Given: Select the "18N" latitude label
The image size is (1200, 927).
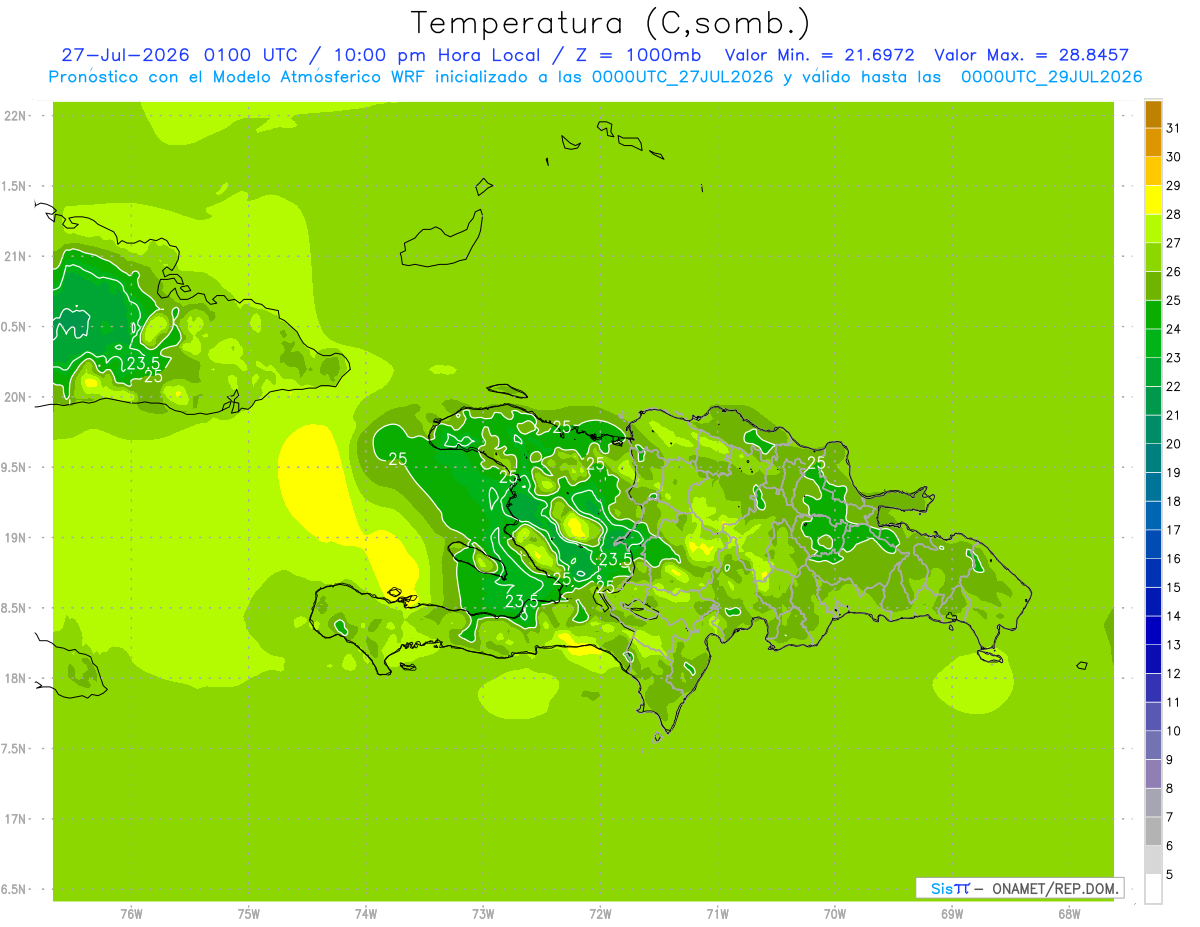Looking at the screenshot, I should pos(15,678).
